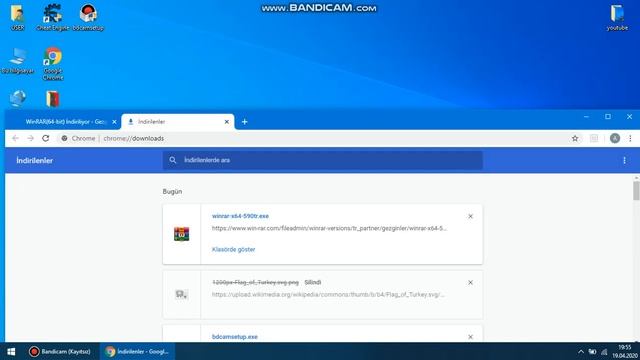Click the upload.wikimedia.org source URL

click(328, 294)
